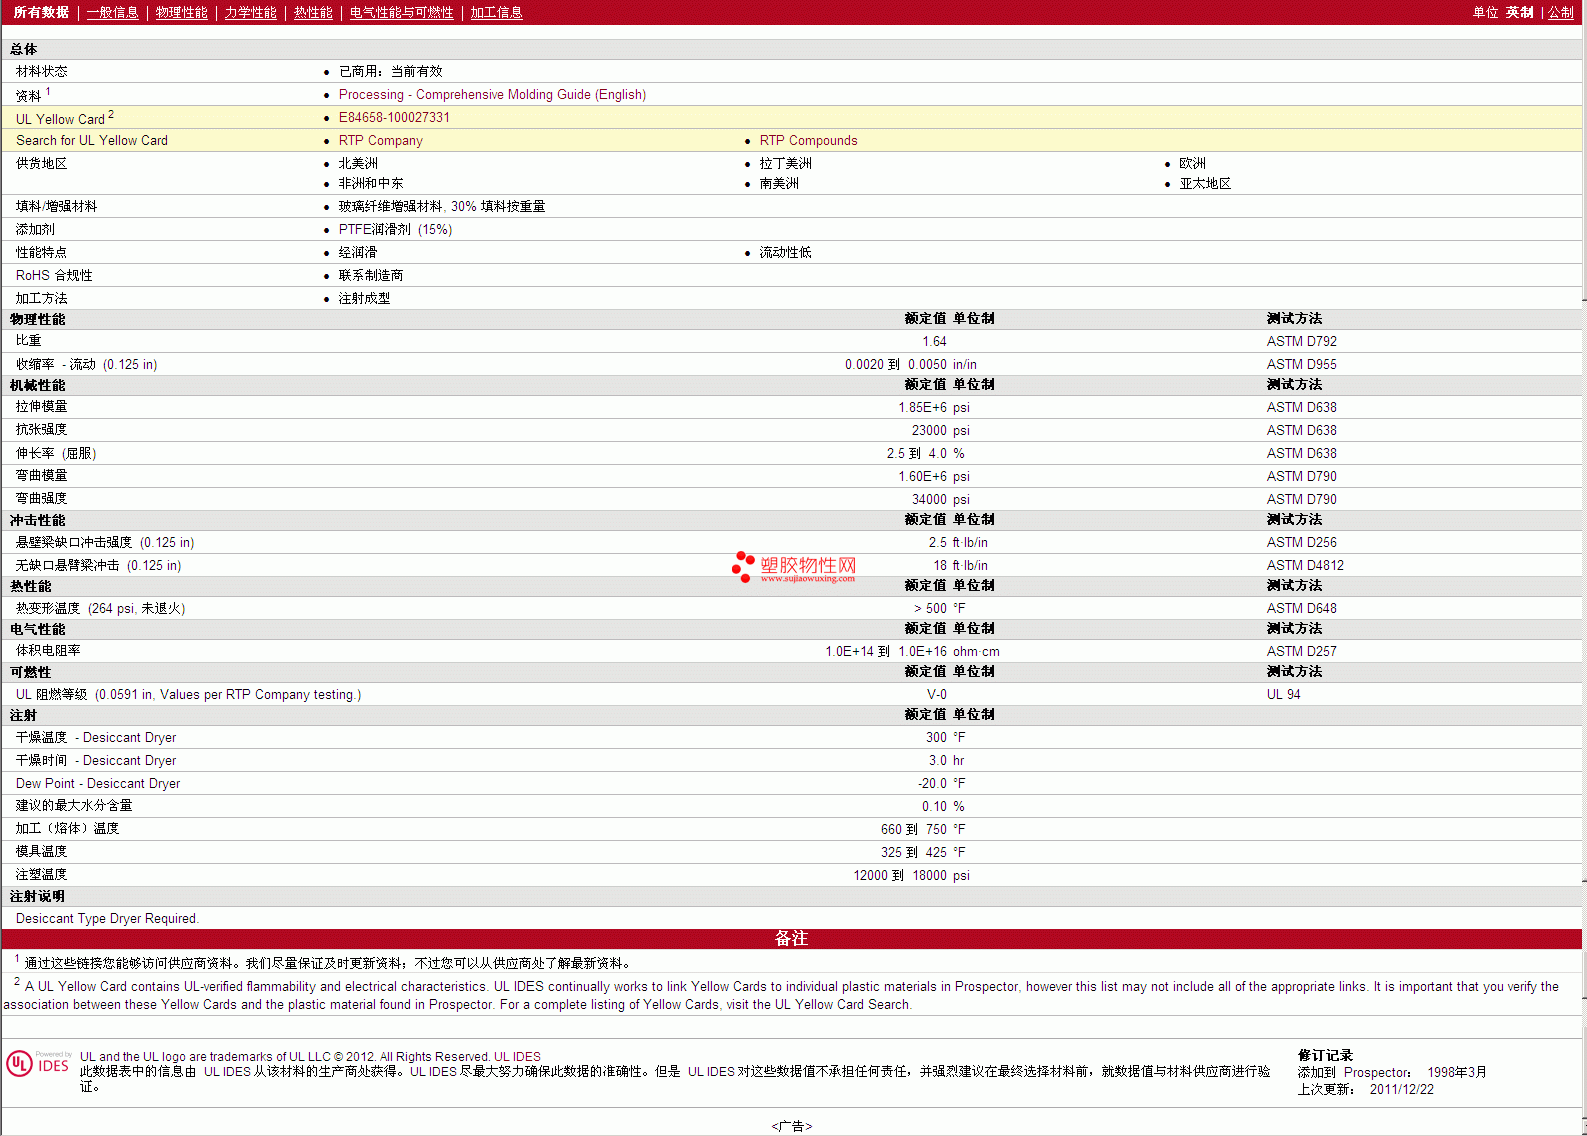Click the RTP Company link
This screenshot has height=1136, width=1587.
click(380, 140)
